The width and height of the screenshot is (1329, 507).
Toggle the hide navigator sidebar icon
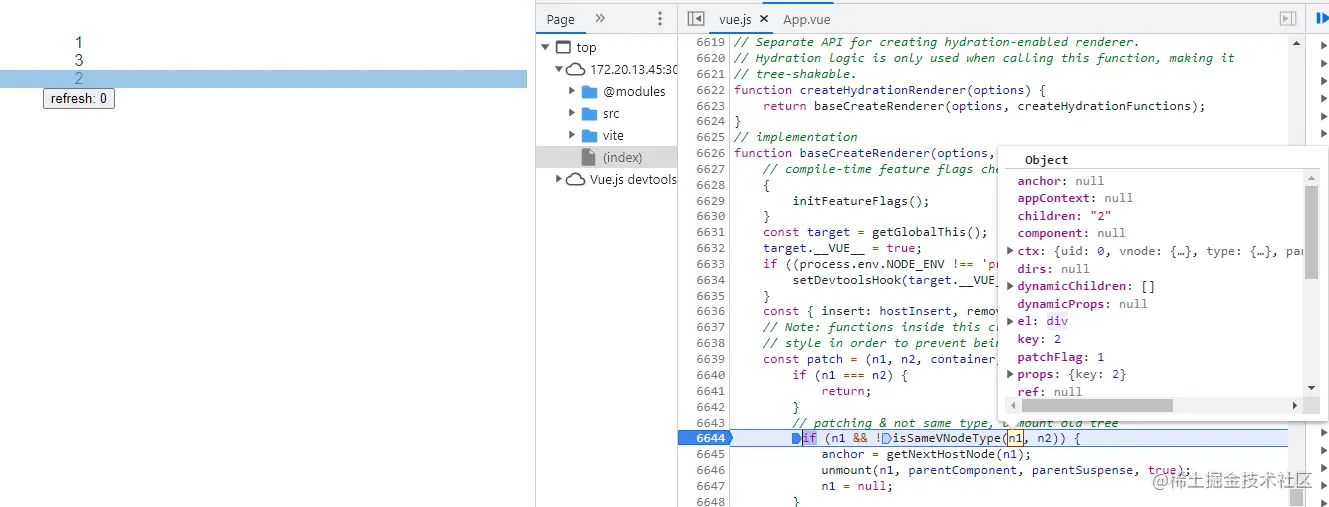[696, 19]
